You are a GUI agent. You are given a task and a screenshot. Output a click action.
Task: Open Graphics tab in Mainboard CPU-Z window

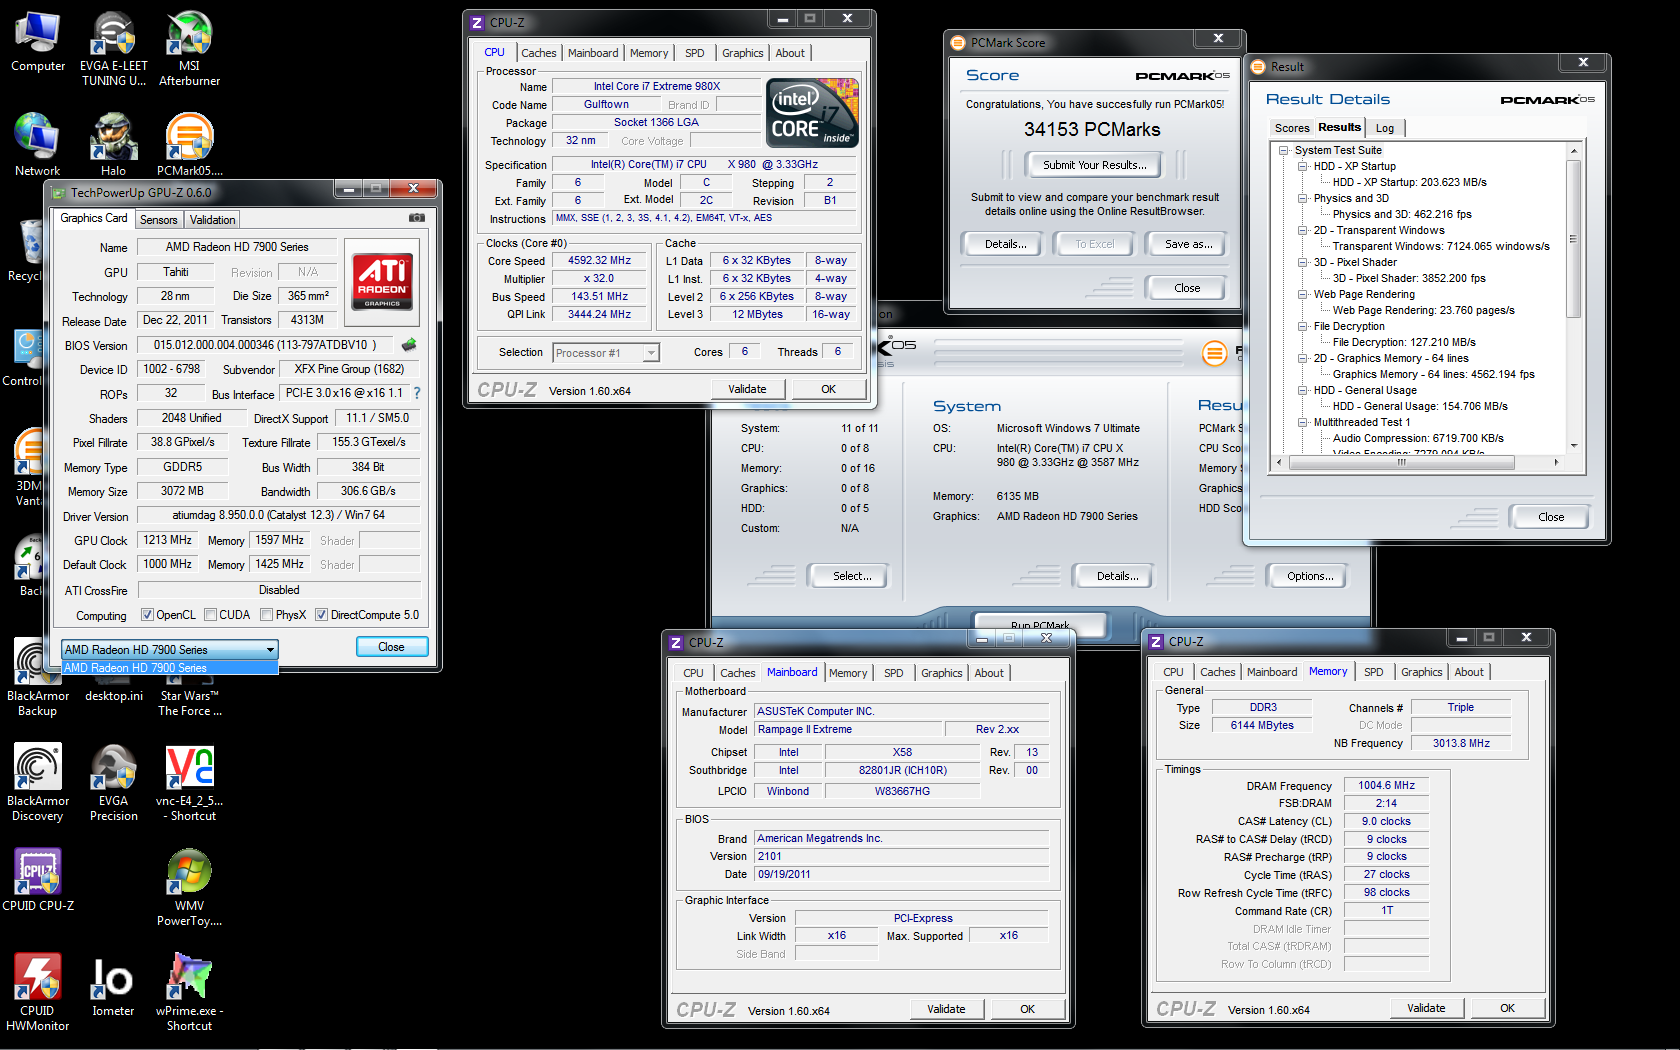tap(941, 673)
